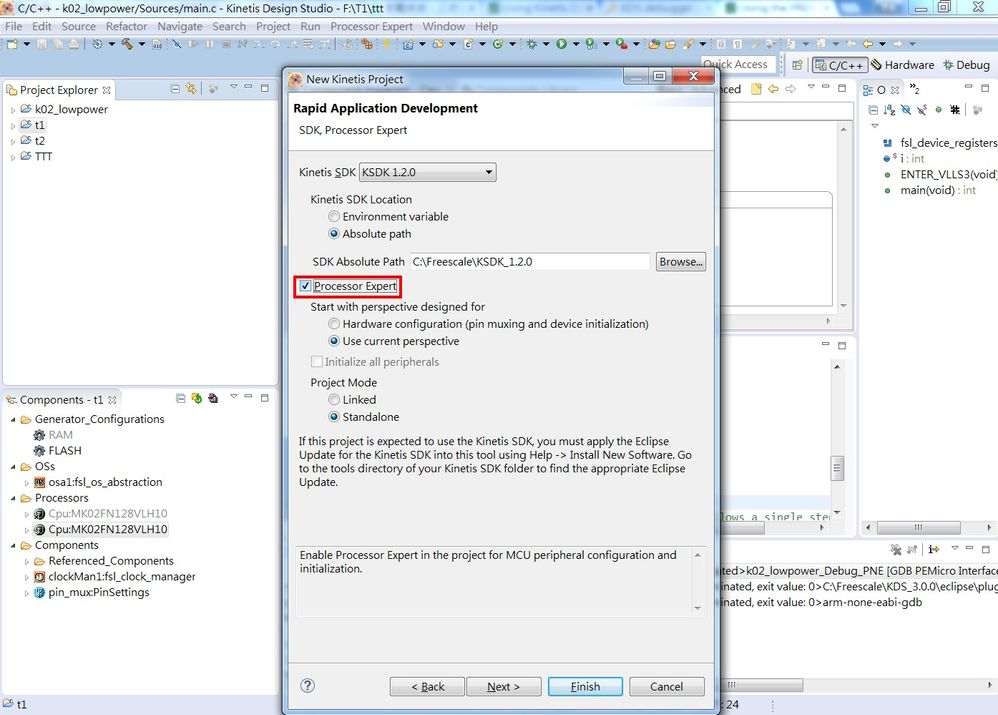Open the File menu
Image resolution: width=998 pixels, height=715 pixels.
click(13, 26)
